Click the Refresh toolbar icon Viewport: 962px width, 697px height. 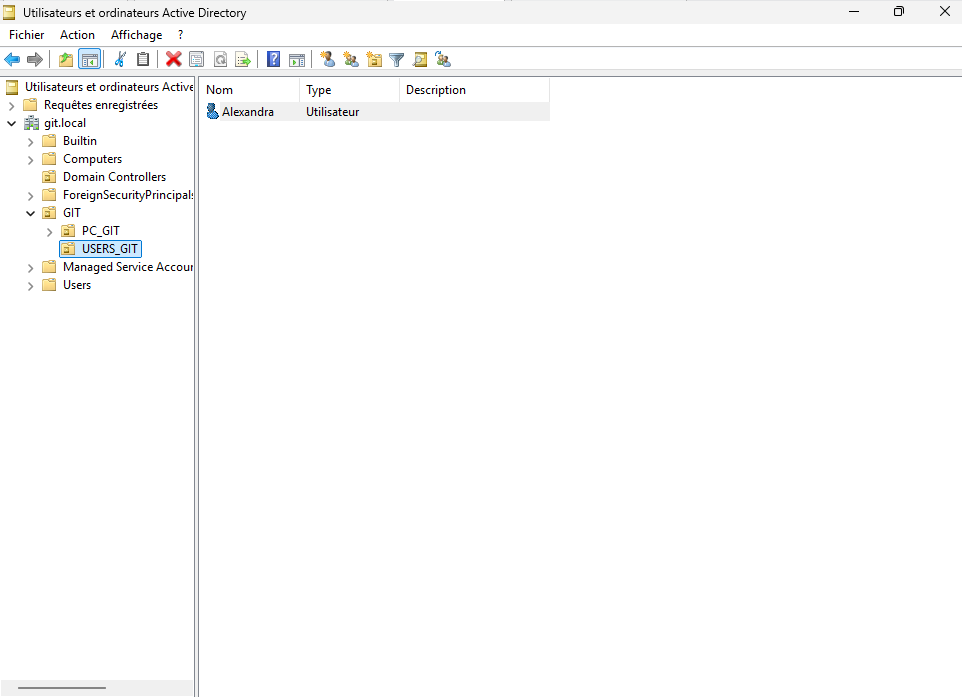(220, 60)
